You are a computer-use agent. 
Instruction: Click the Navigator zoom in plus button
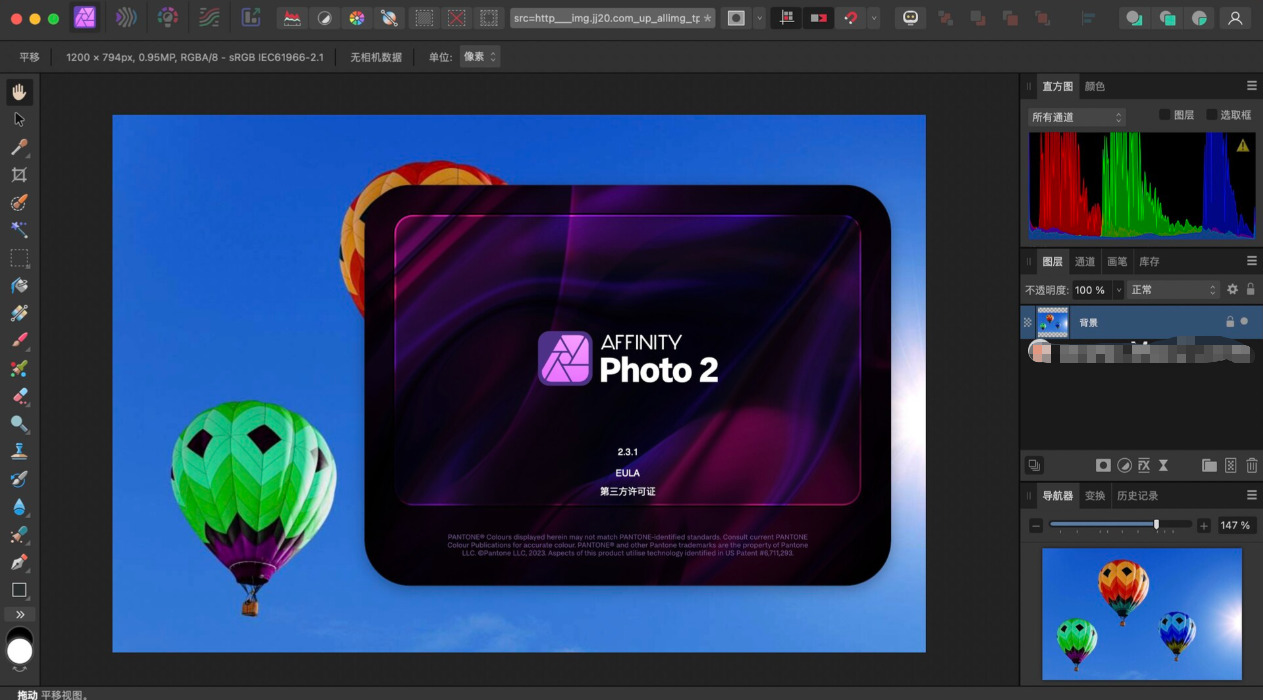click(1203, 525)
